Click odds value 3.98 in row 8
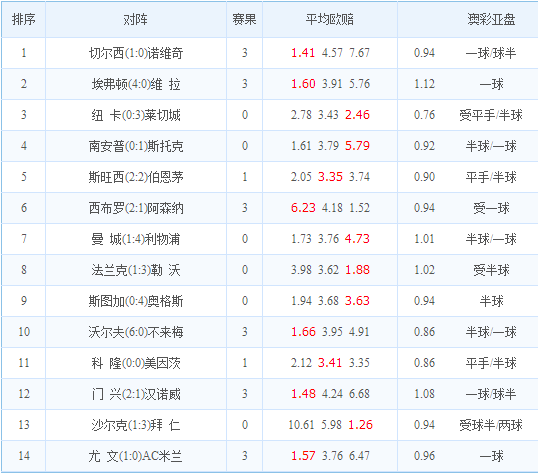The image size is (538, 473). (301, 270)
